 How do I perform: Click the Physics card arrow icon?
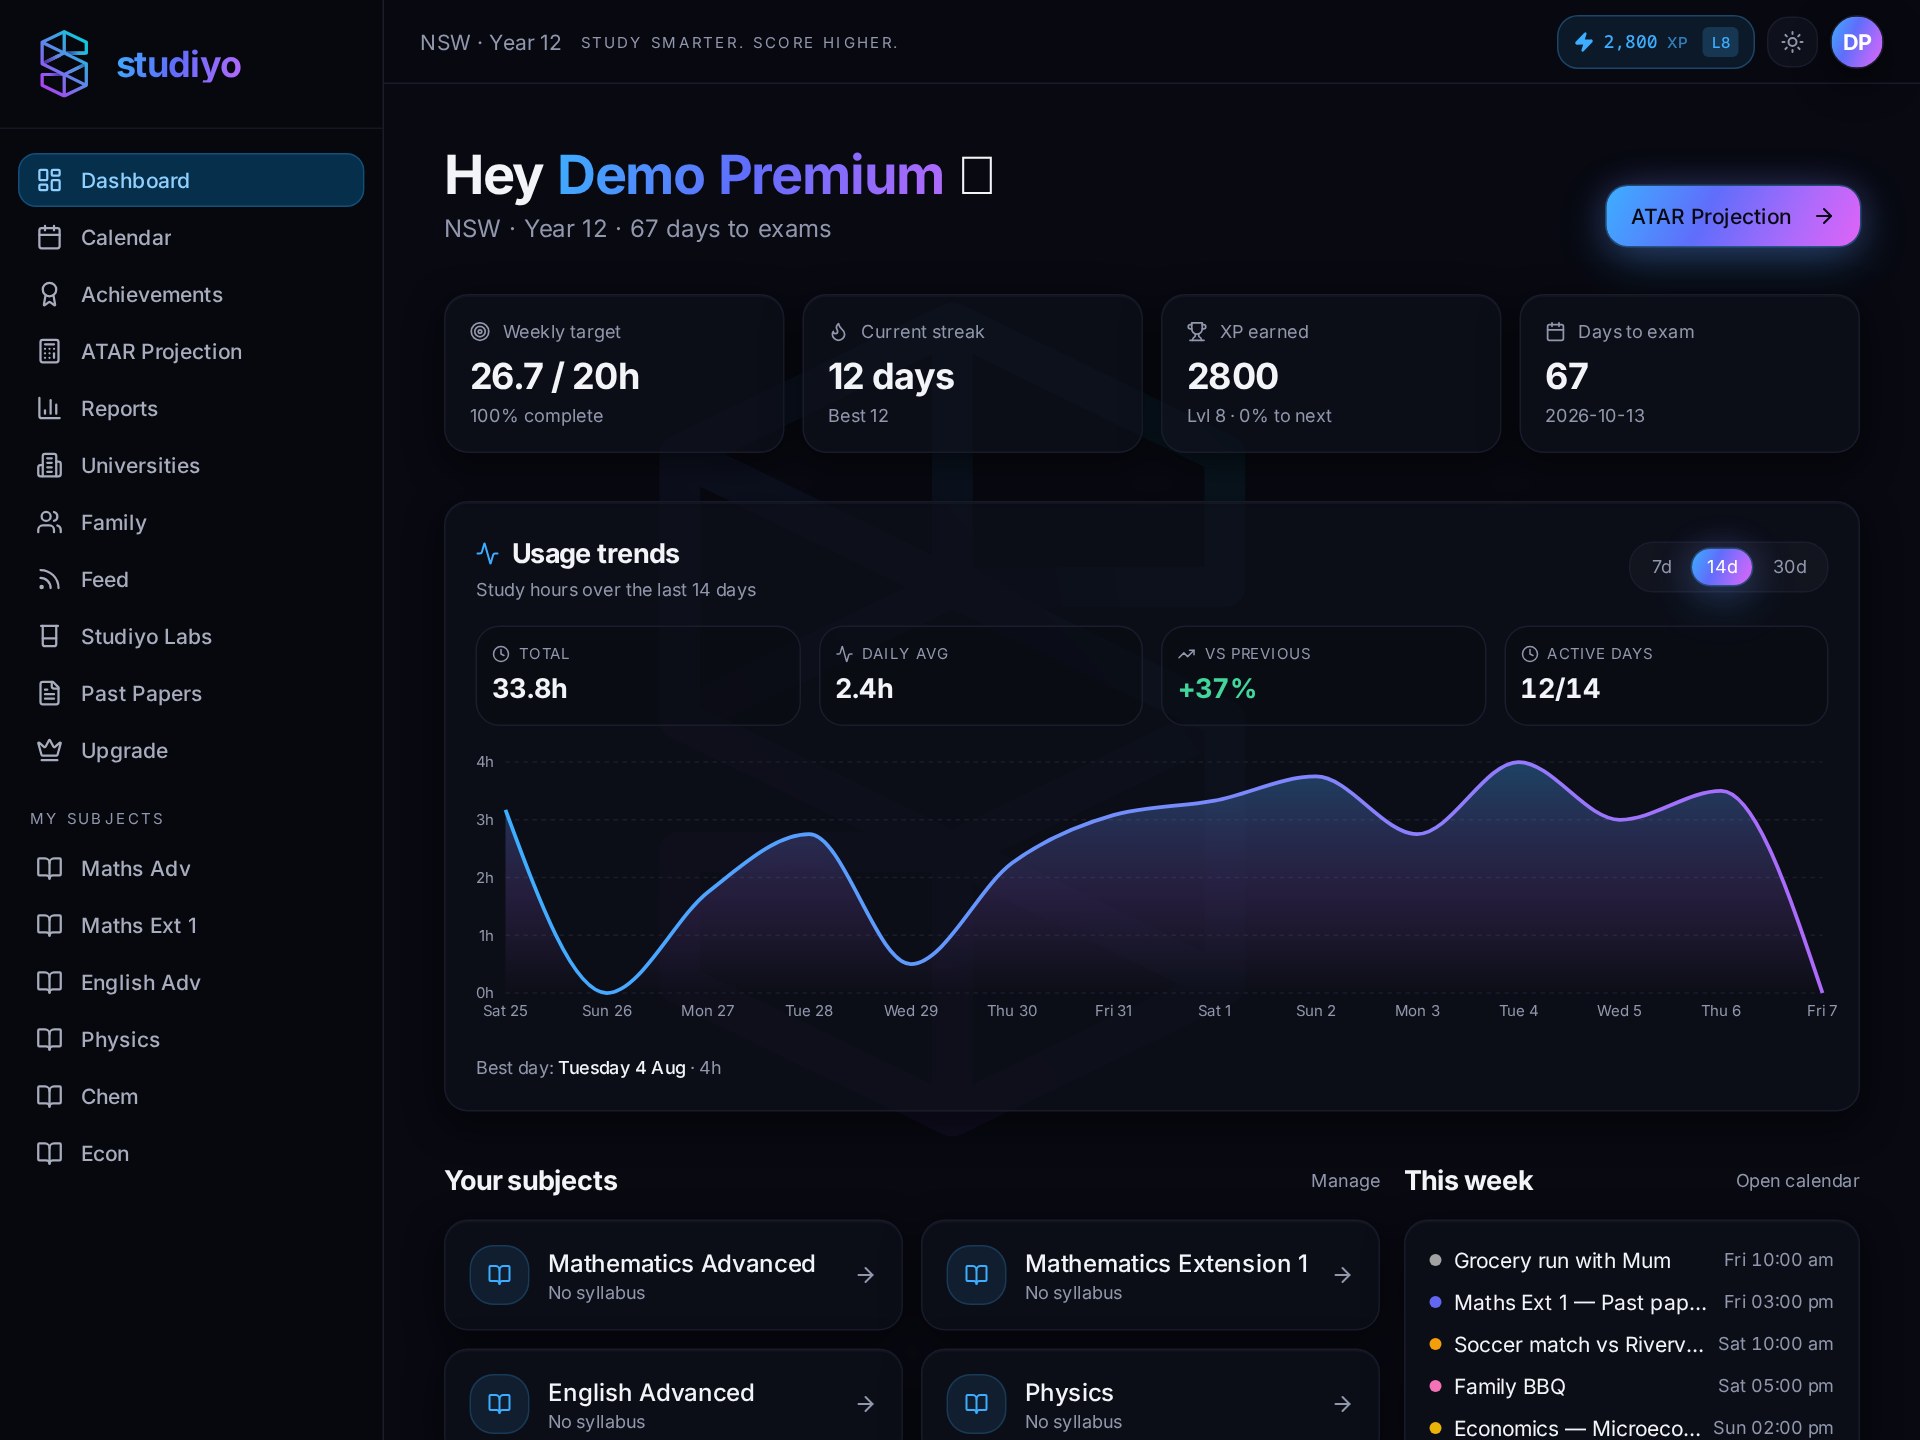tap(1343, 1404)
